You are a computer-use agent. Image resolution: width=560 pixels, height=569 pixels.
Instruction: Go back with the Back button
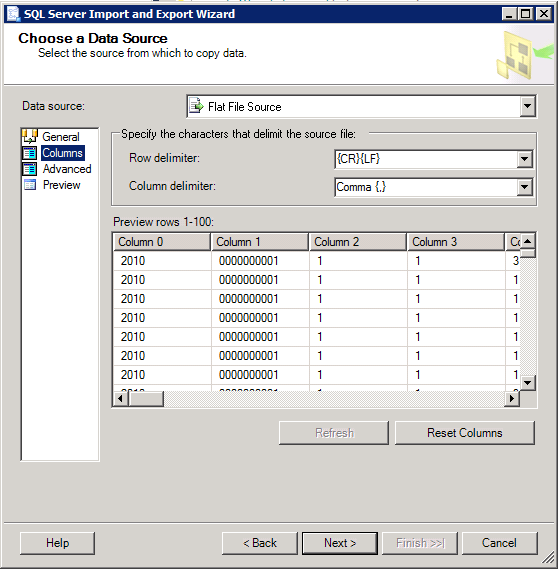[x=259, y=543]
